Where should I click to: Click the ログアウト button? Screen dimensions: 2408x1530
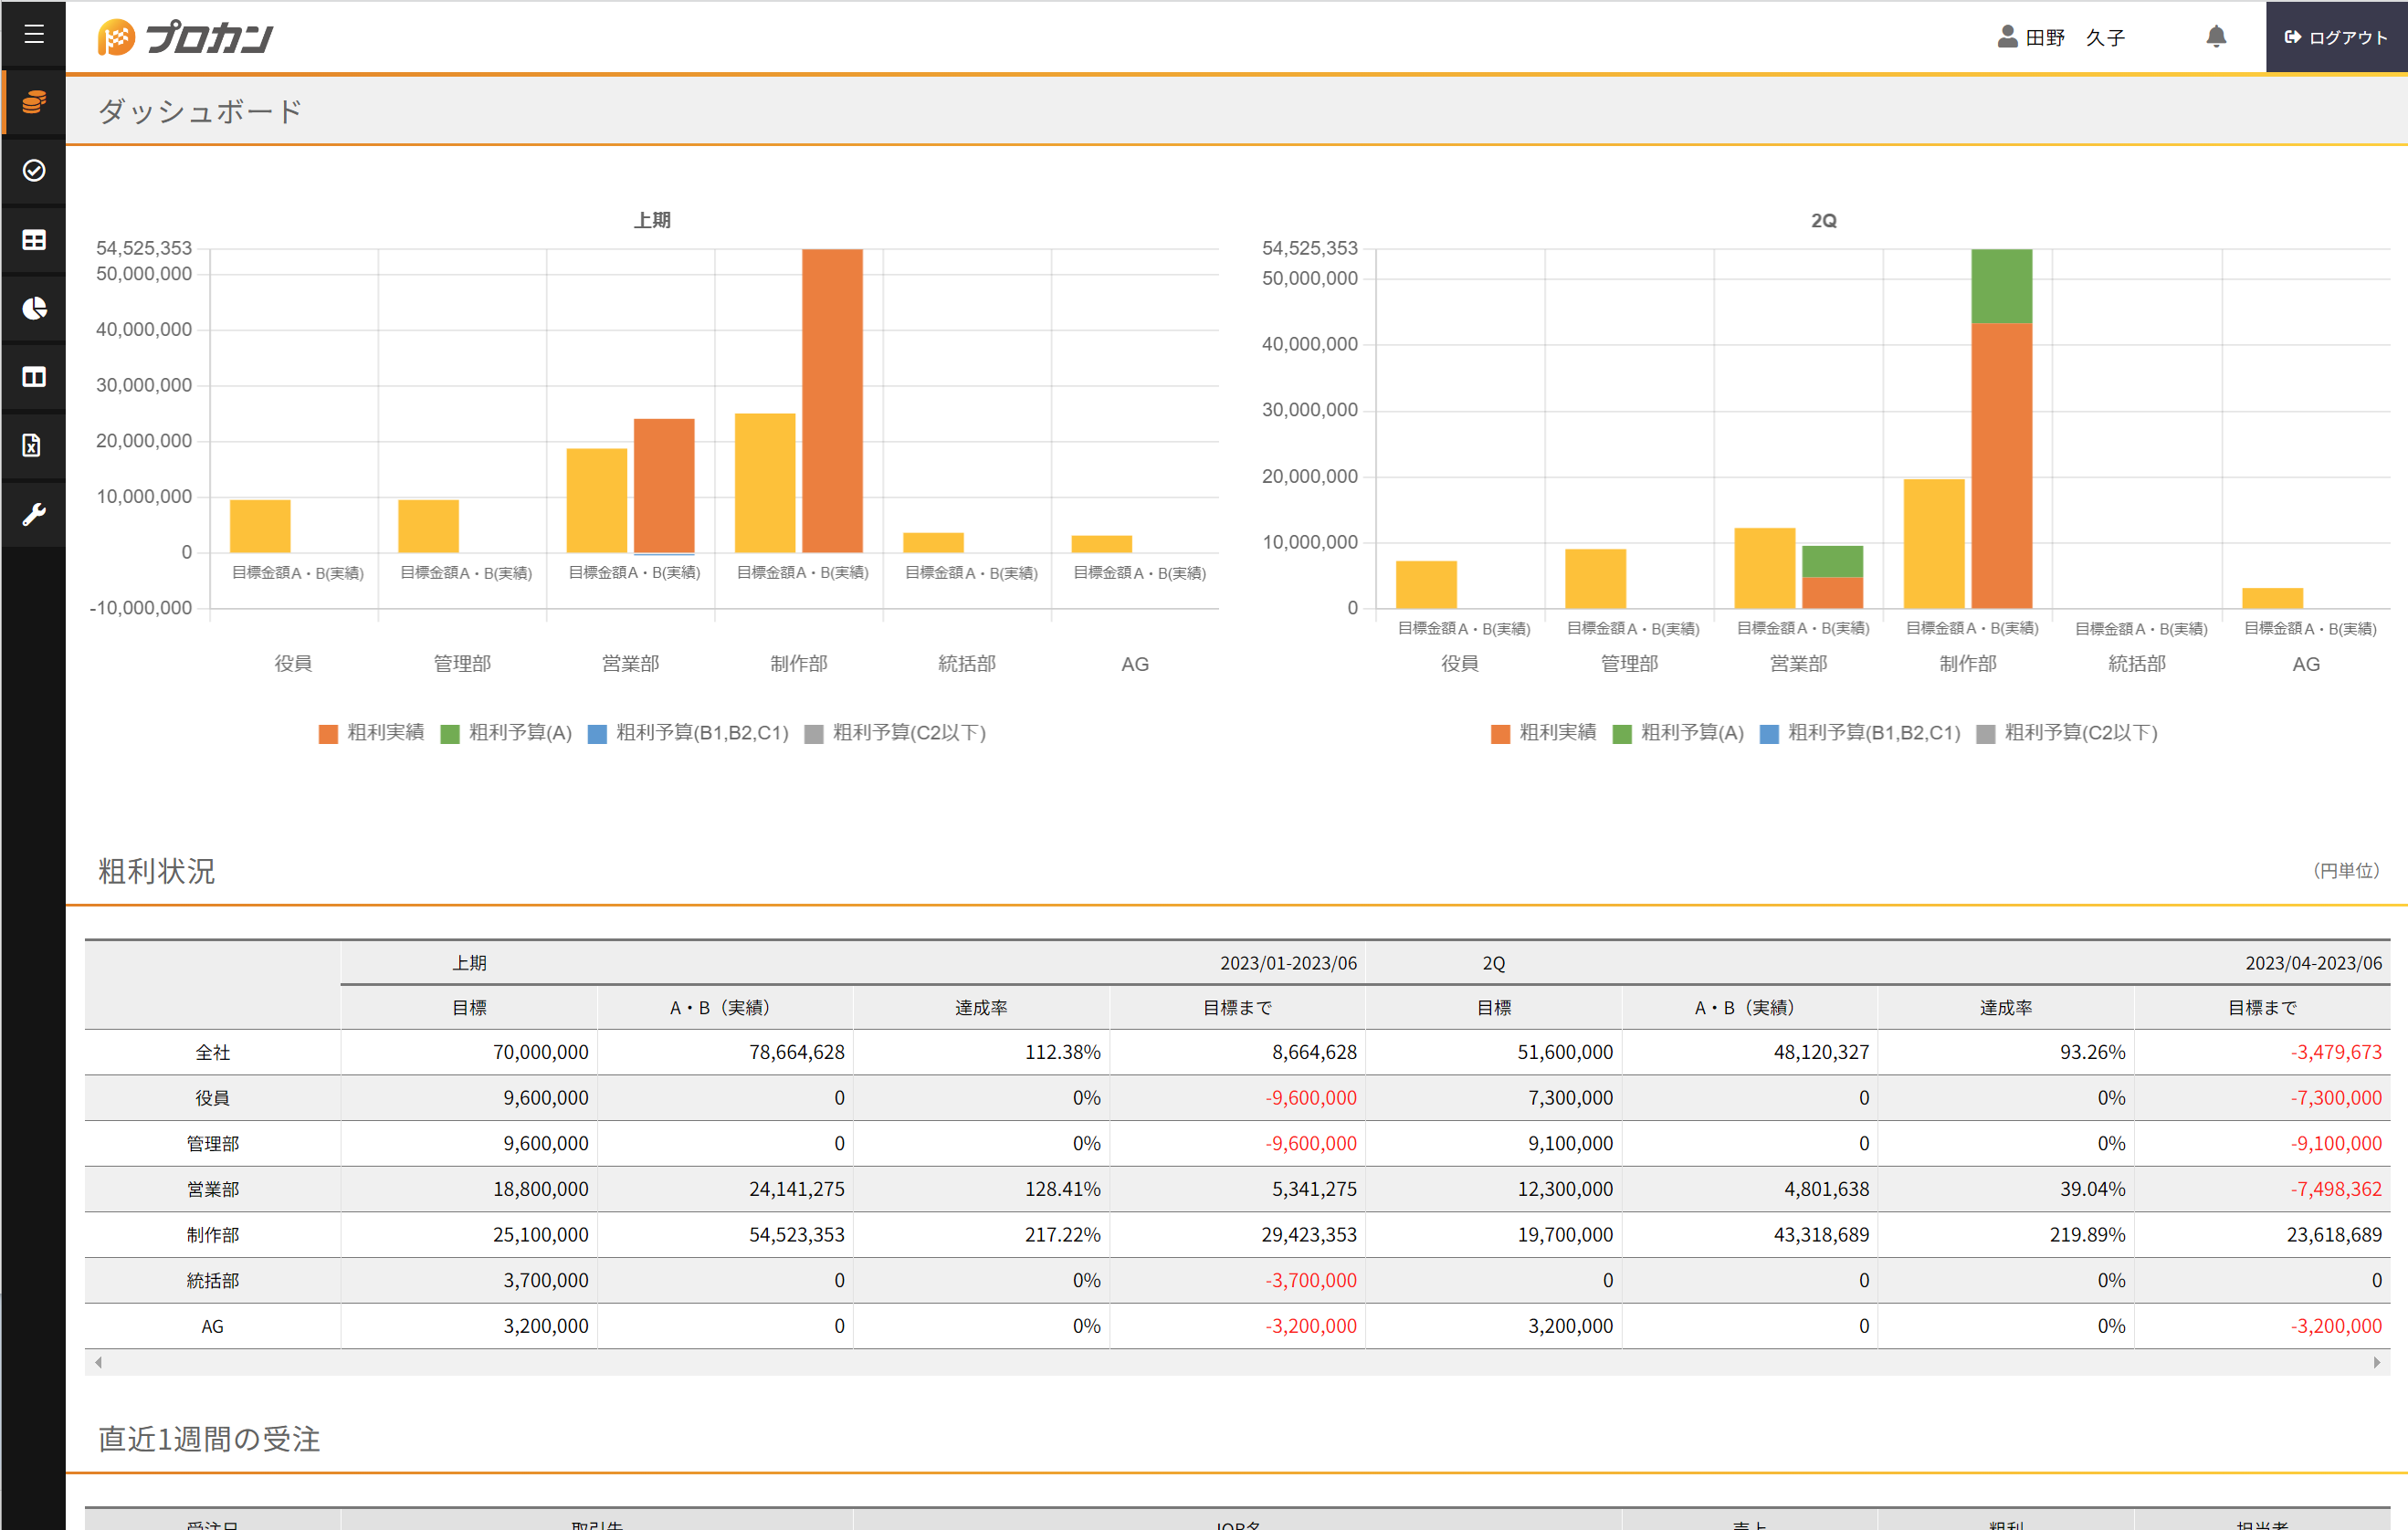(x=2335, y=37)
